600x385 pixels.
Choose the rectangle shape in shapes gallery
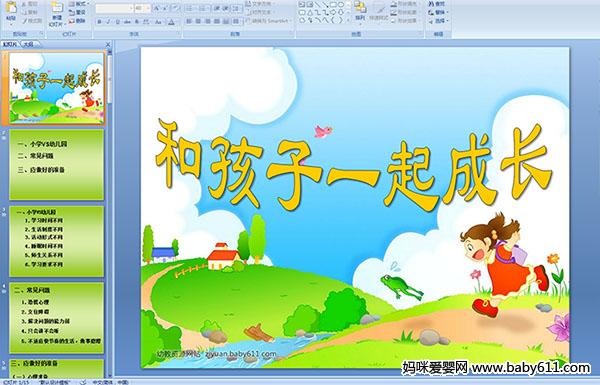point(333,5)
